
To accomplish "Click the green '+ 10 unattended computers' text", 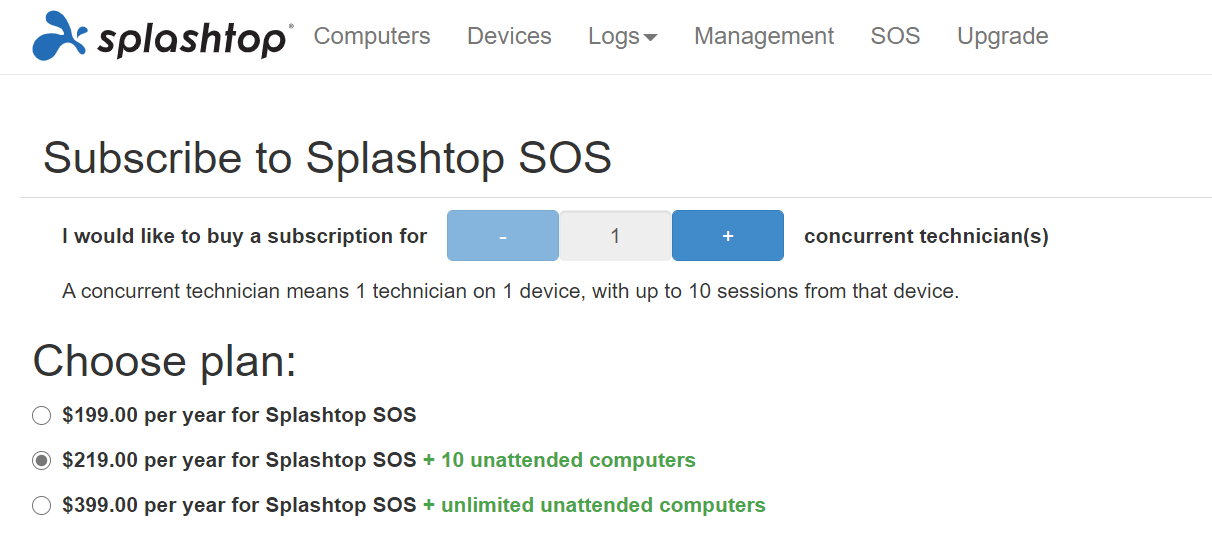I will pyautogui.click(x=559, y=460).
